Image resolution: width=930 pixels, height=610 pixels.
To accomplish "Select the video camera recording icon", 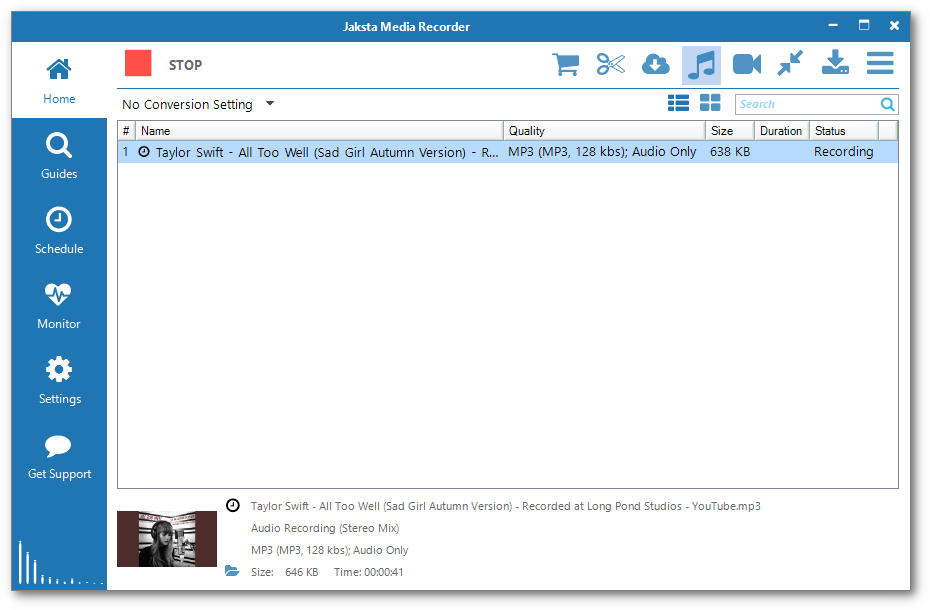I will [x=747, y=64].
